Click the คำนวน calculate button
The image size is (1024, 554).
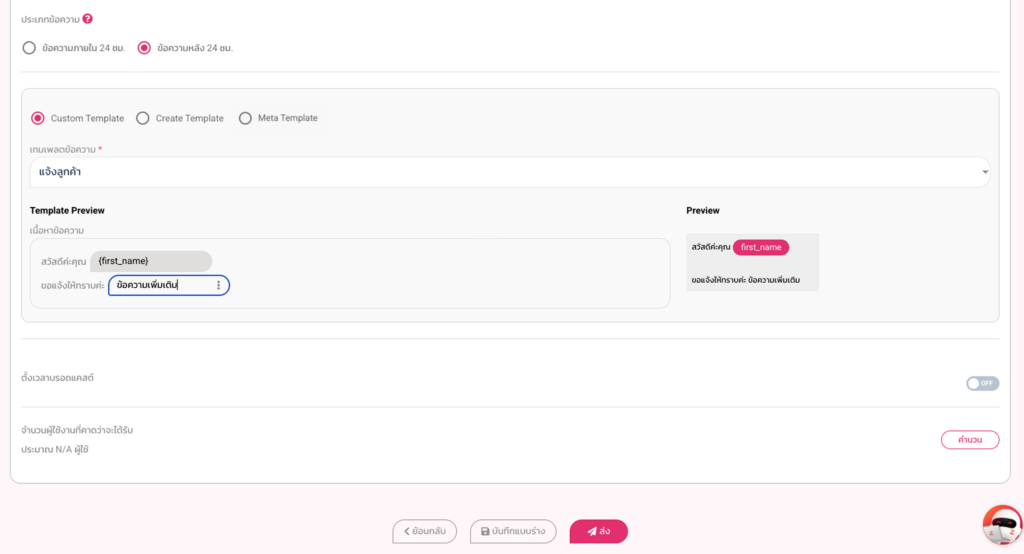[x=969, y=440]
